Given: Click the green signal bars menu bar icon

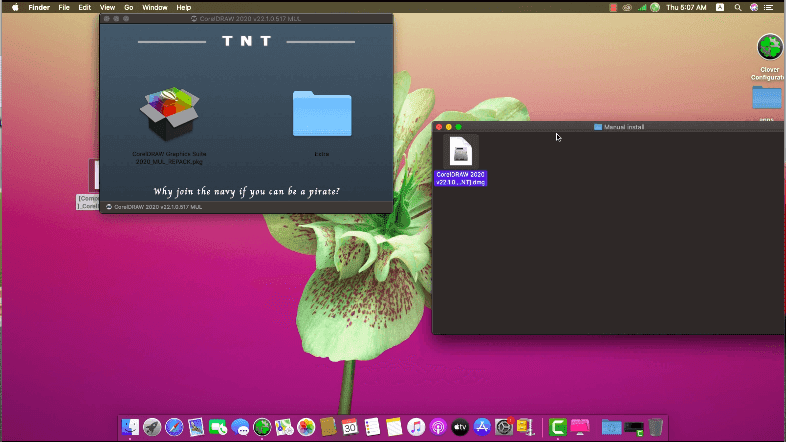Looking at the screenshot, I should [642, 8].
